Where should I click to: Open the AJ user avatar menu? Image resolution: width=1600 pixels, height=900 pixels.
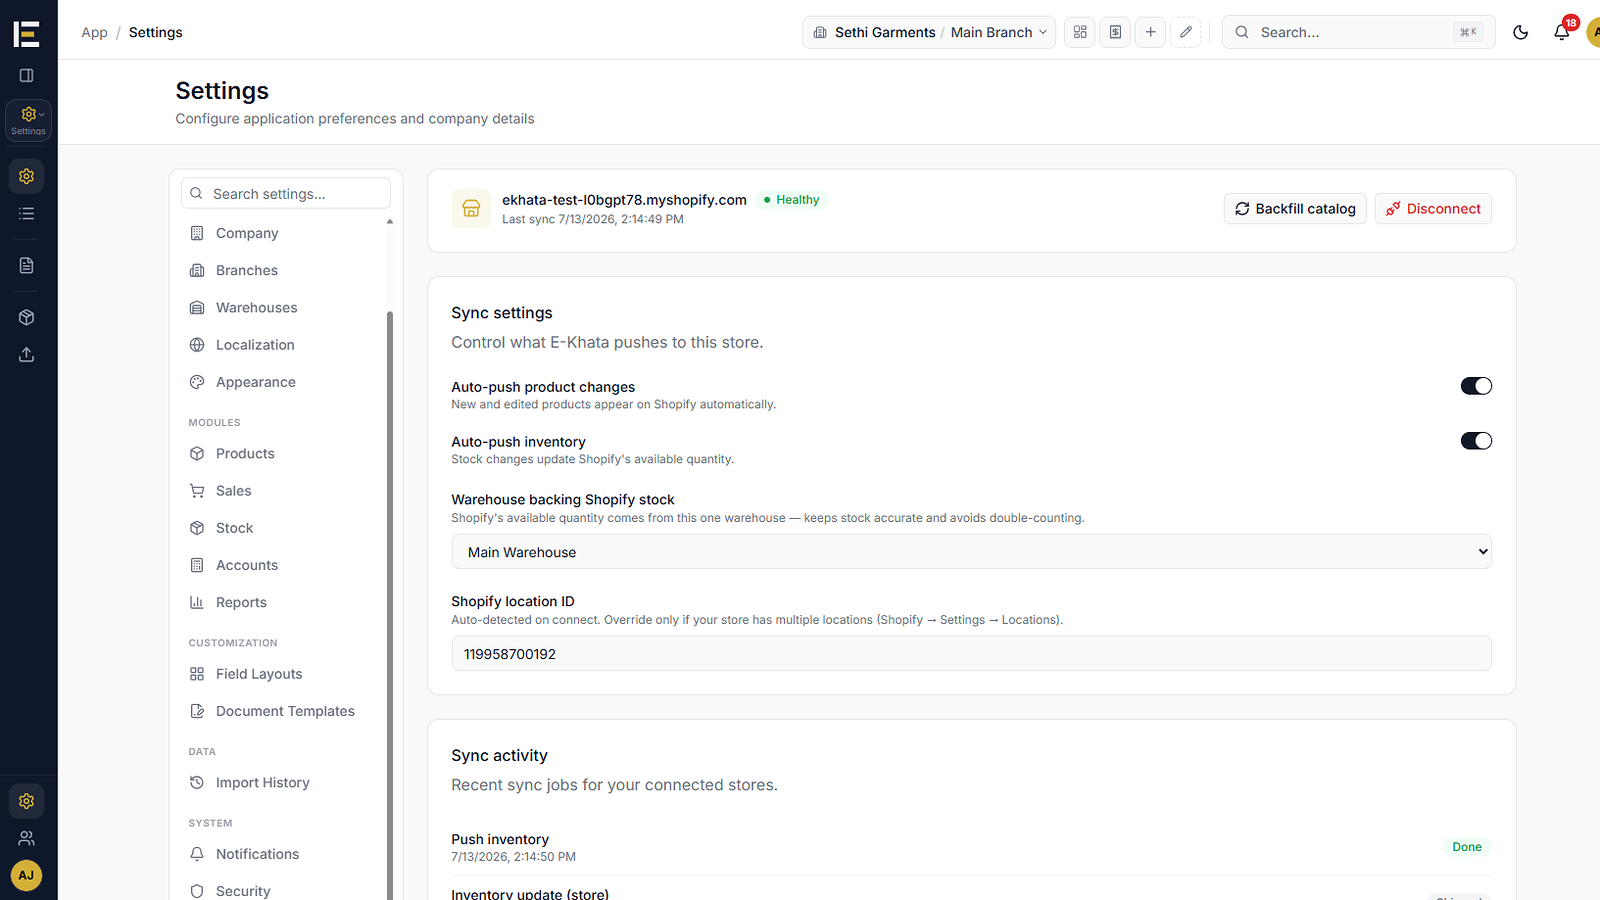27,875
